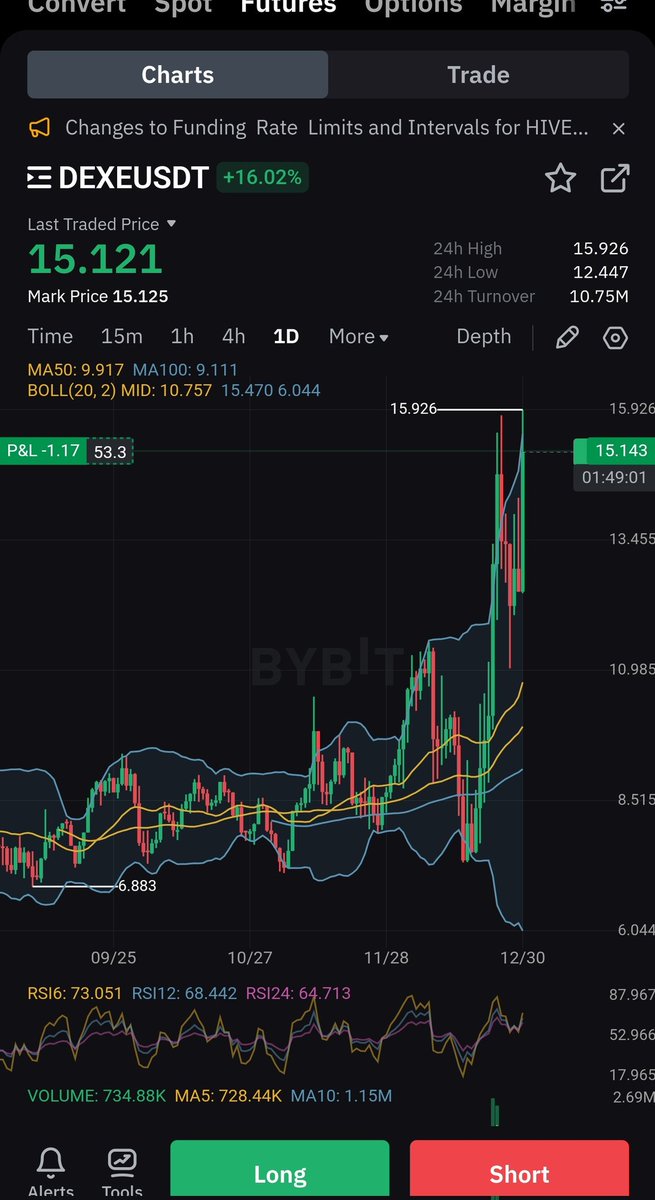Viewport: 655px width, 1200px height.
Task: Tap the 15.926 high price marker
Action: 413,409
